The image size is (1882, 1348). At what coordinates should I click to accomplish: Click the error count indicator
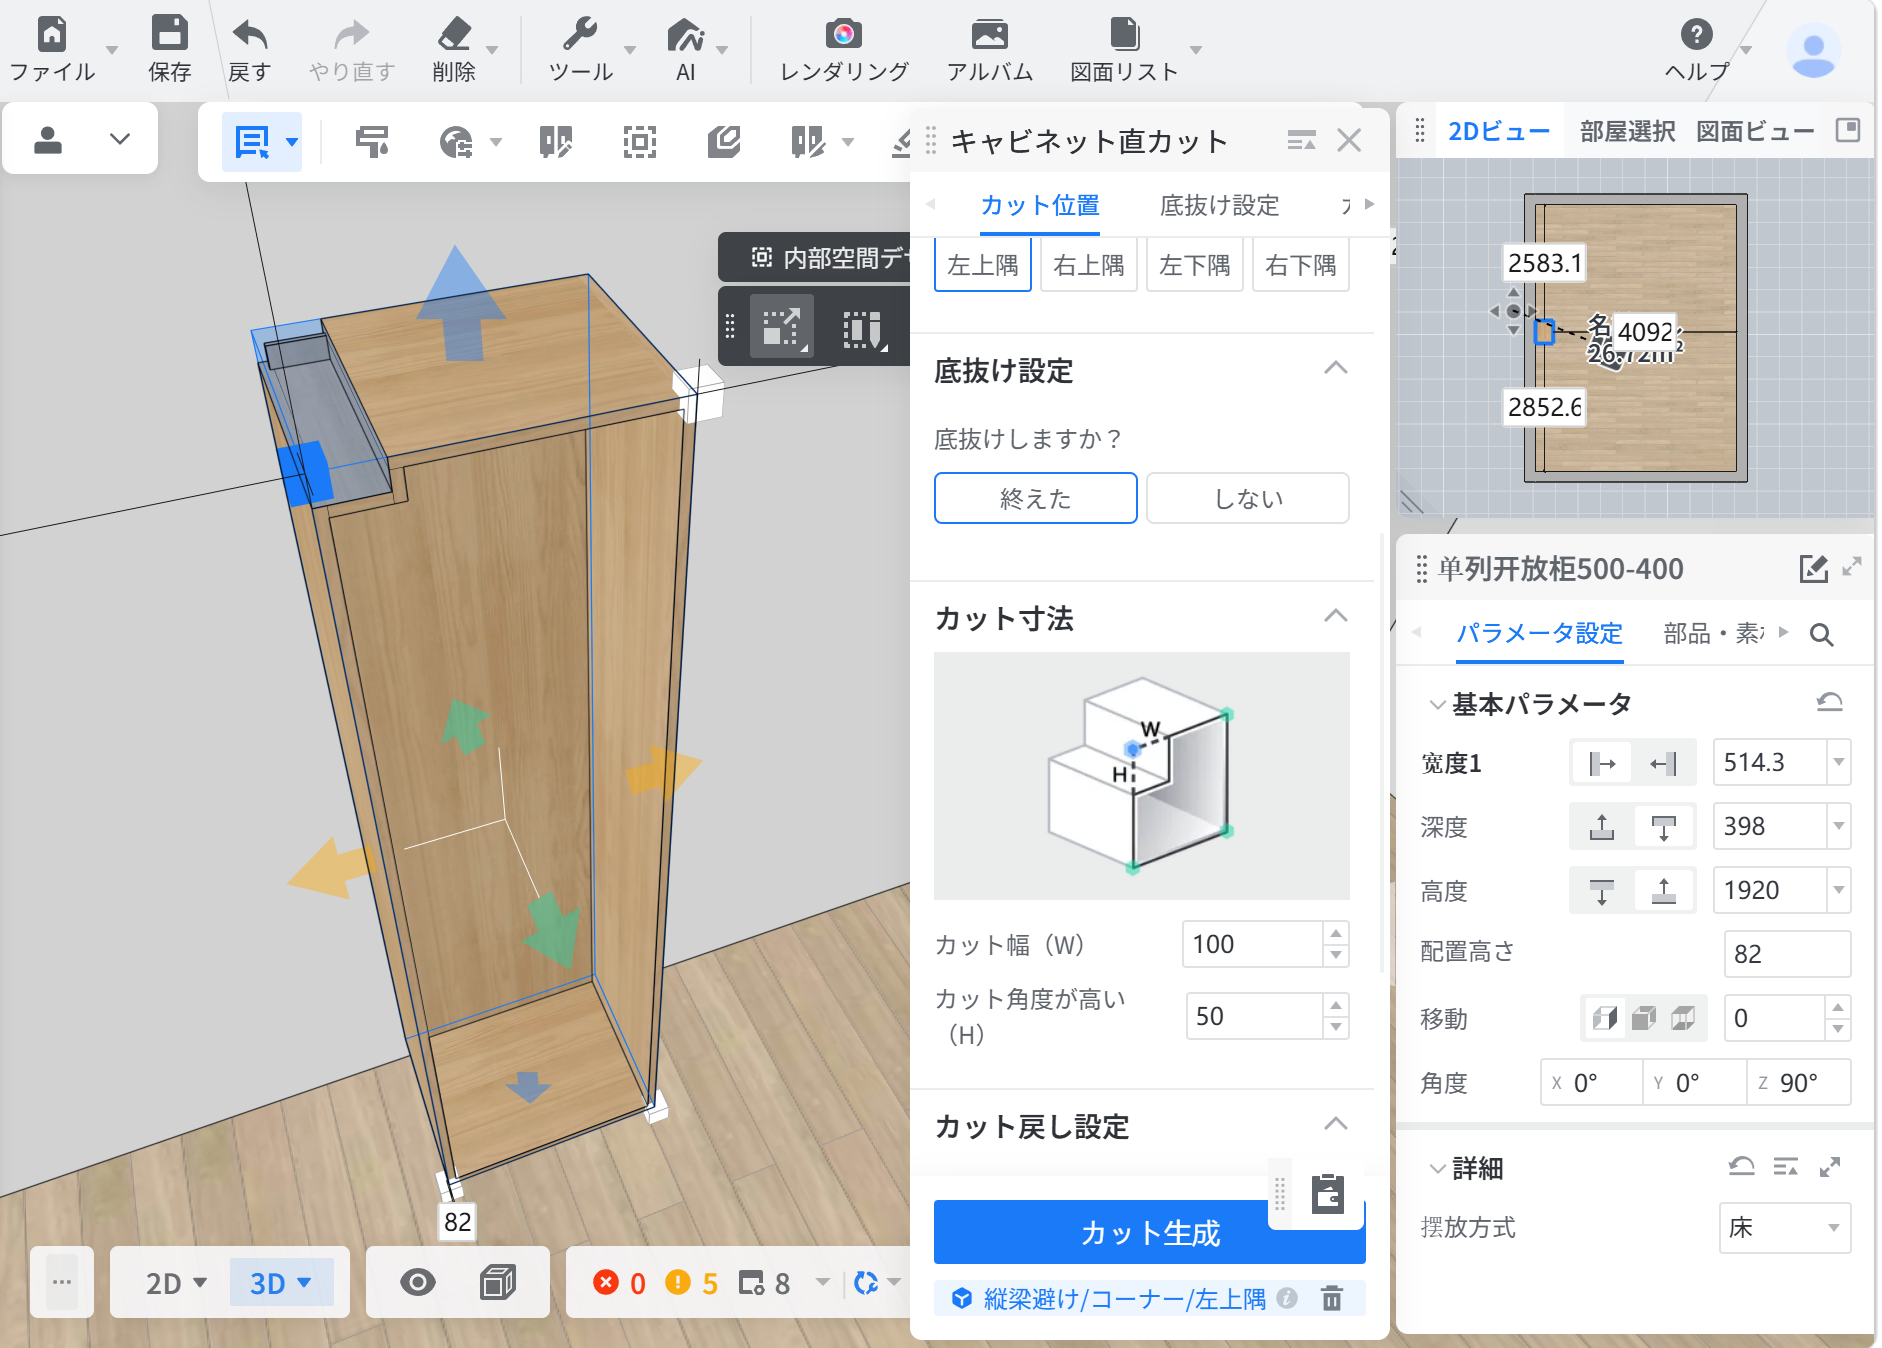pyautogui.click(x=620, y=1283)
